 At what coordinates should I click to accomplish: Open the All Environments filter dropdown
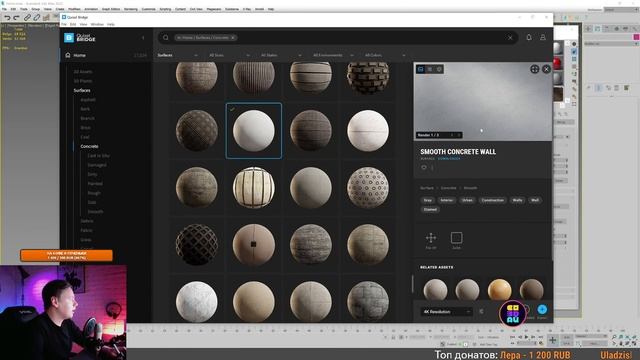tap(333, 55)
